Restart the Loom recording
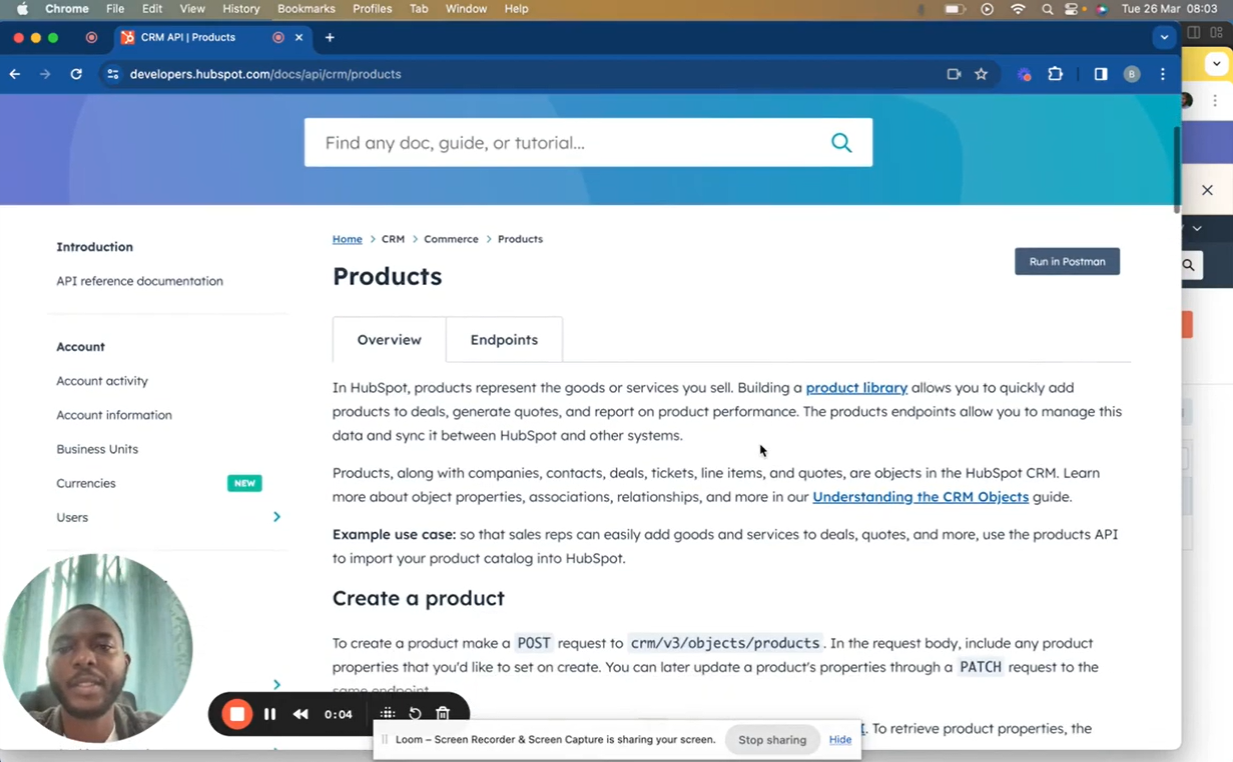 (415, 714)
